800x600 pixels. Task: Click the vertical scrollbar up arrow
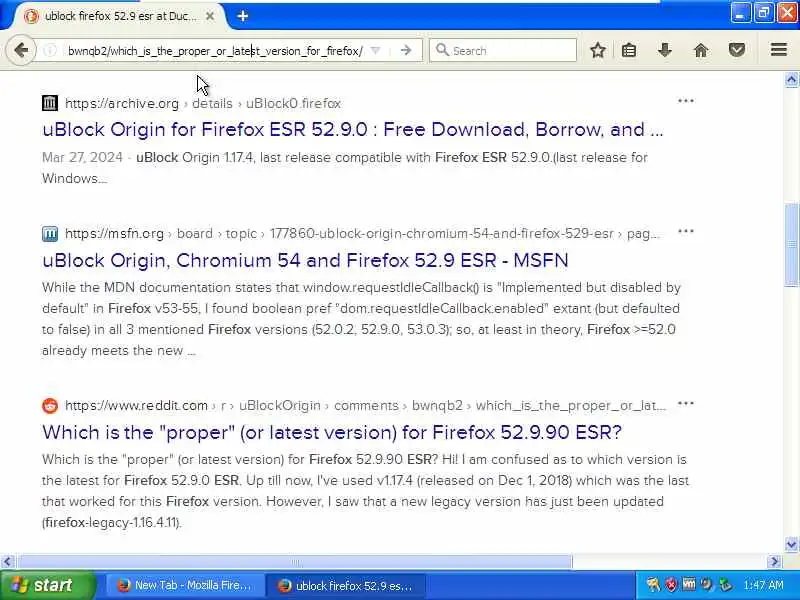coord(791,80)
